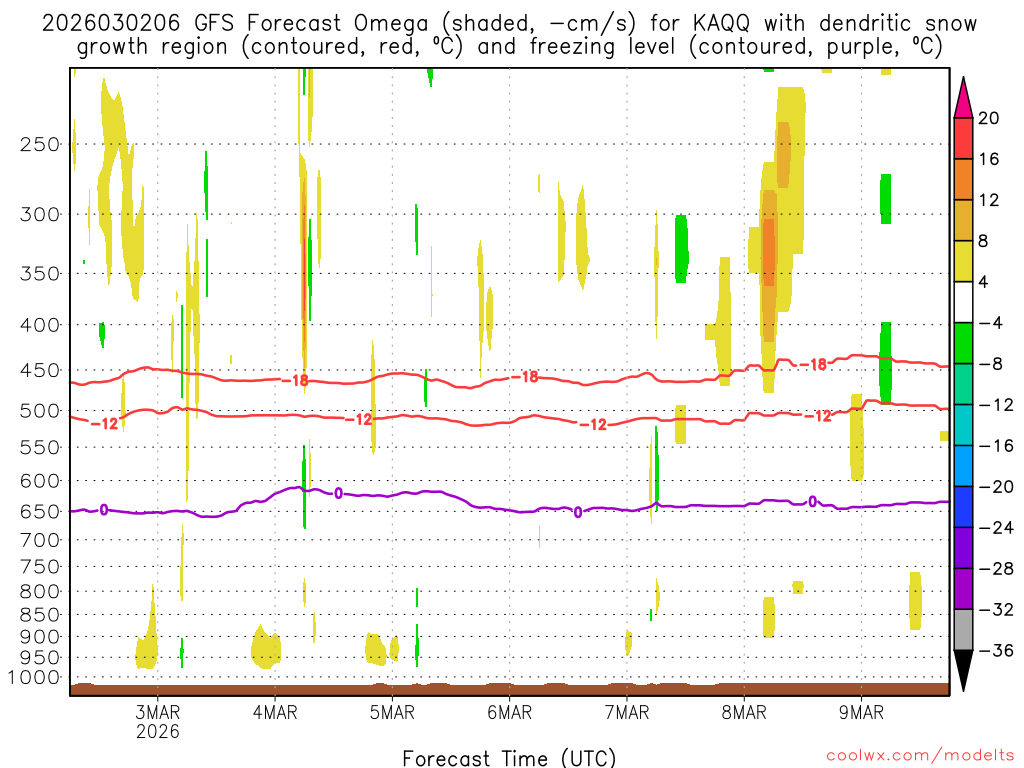Click the colorbar value label 20
Image resolution: width=1024 pixels, height=768 pixels.
coord(989,118)
